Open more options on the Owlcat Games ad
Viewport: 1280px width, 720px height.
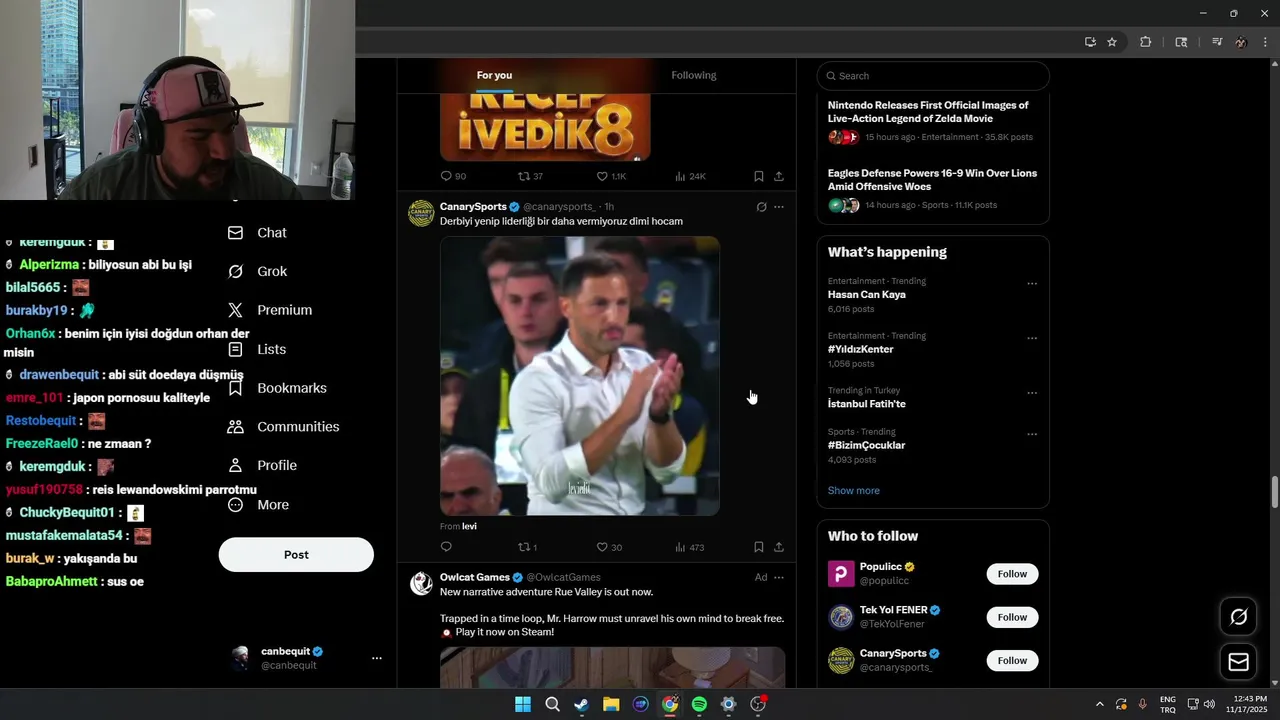pyautogui.click(x=779, y=577)
